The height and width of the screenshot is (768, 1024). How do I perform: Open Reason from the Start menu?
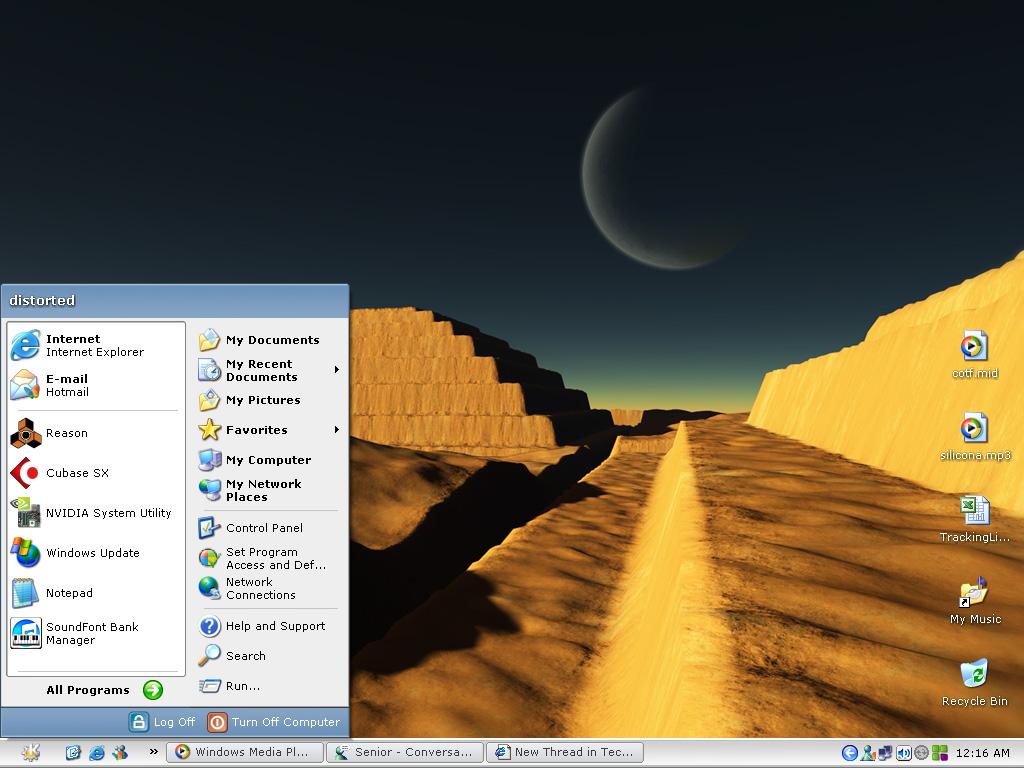tap(66, 433)
